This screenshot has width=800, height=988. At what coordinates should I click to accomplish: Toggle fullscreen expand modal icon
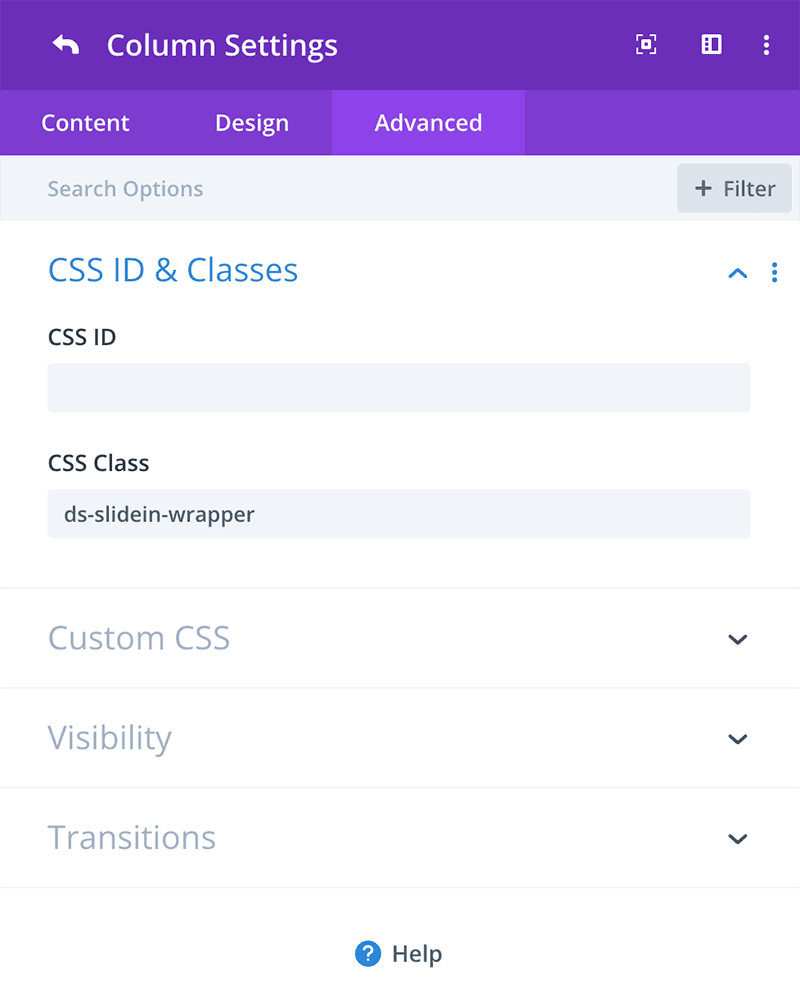(646, 45)
